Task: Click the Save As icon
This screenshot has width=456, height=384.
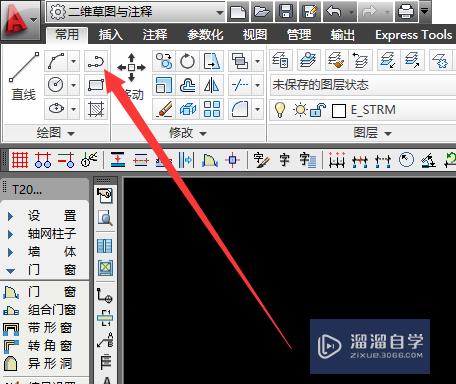Action: (x=310, y=12)
